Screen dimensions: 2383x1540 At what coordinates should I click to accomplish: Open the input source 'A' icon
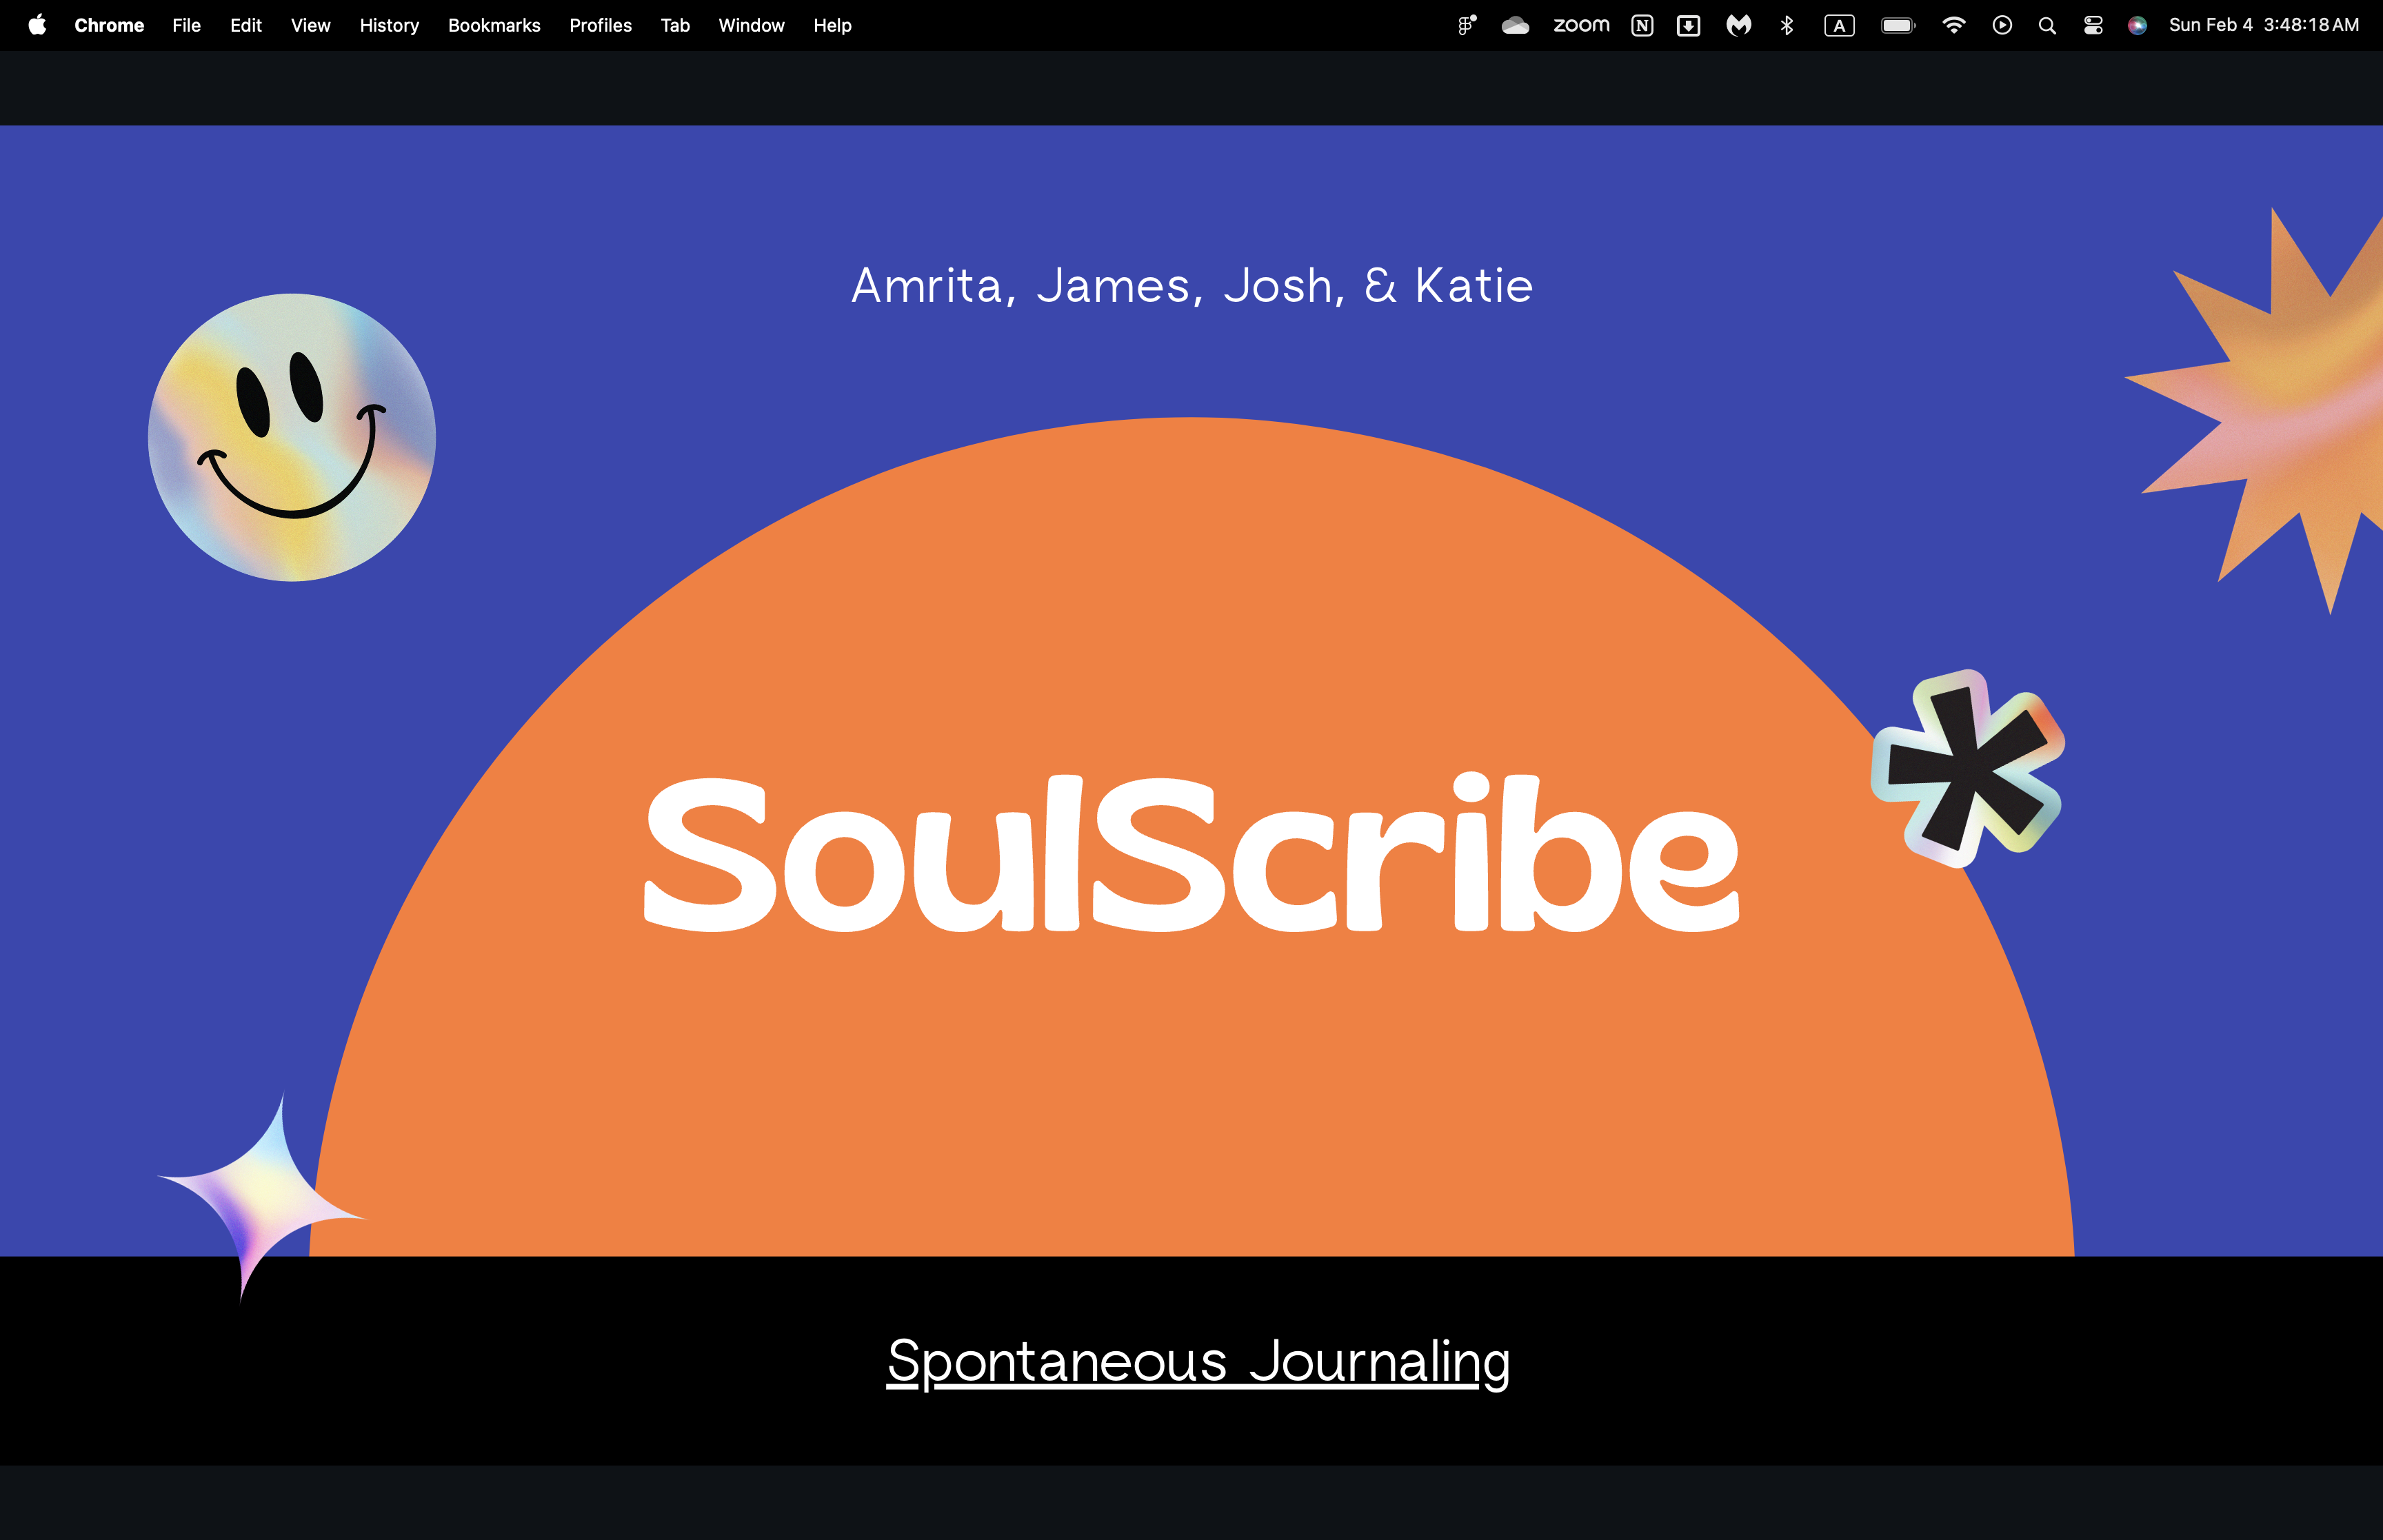[x=1839, y=25]
